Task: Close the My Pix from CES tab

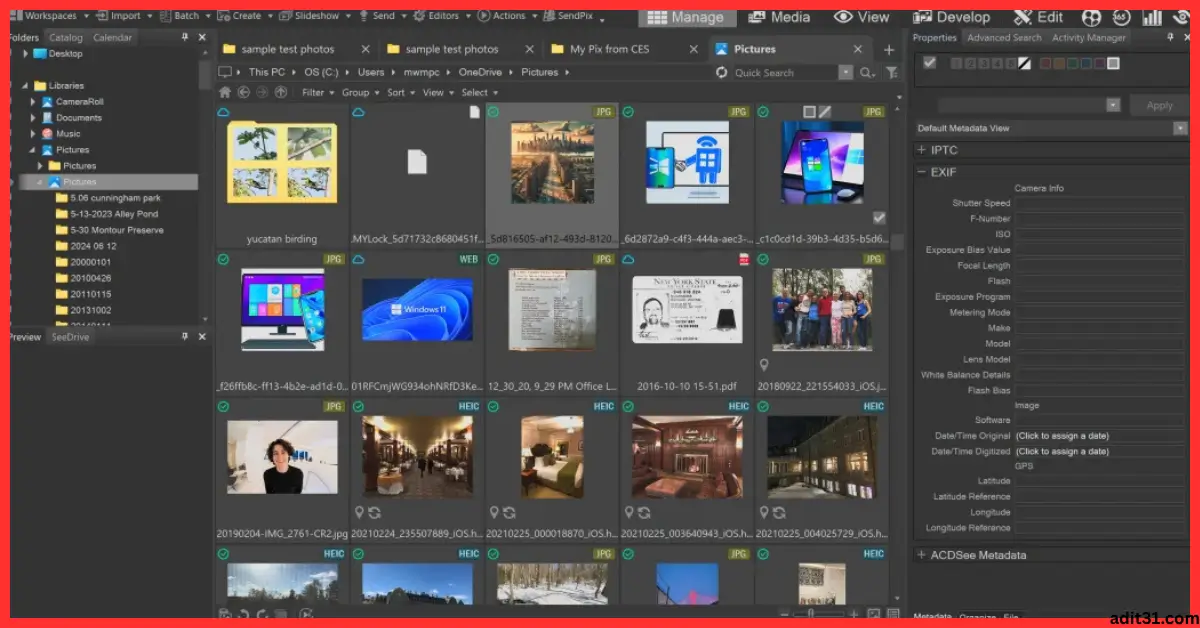Action: pyautogui.click(x=693, y=49)
